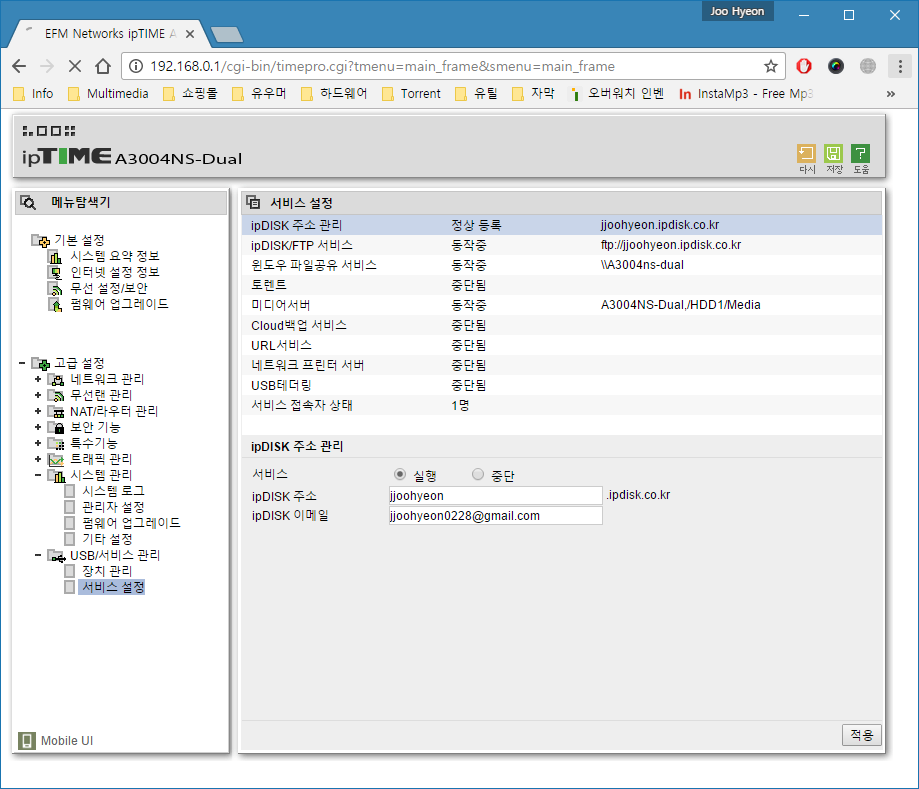Select the 중단 radio button
This screenshot has width=919, height=789.
[478, 474]
